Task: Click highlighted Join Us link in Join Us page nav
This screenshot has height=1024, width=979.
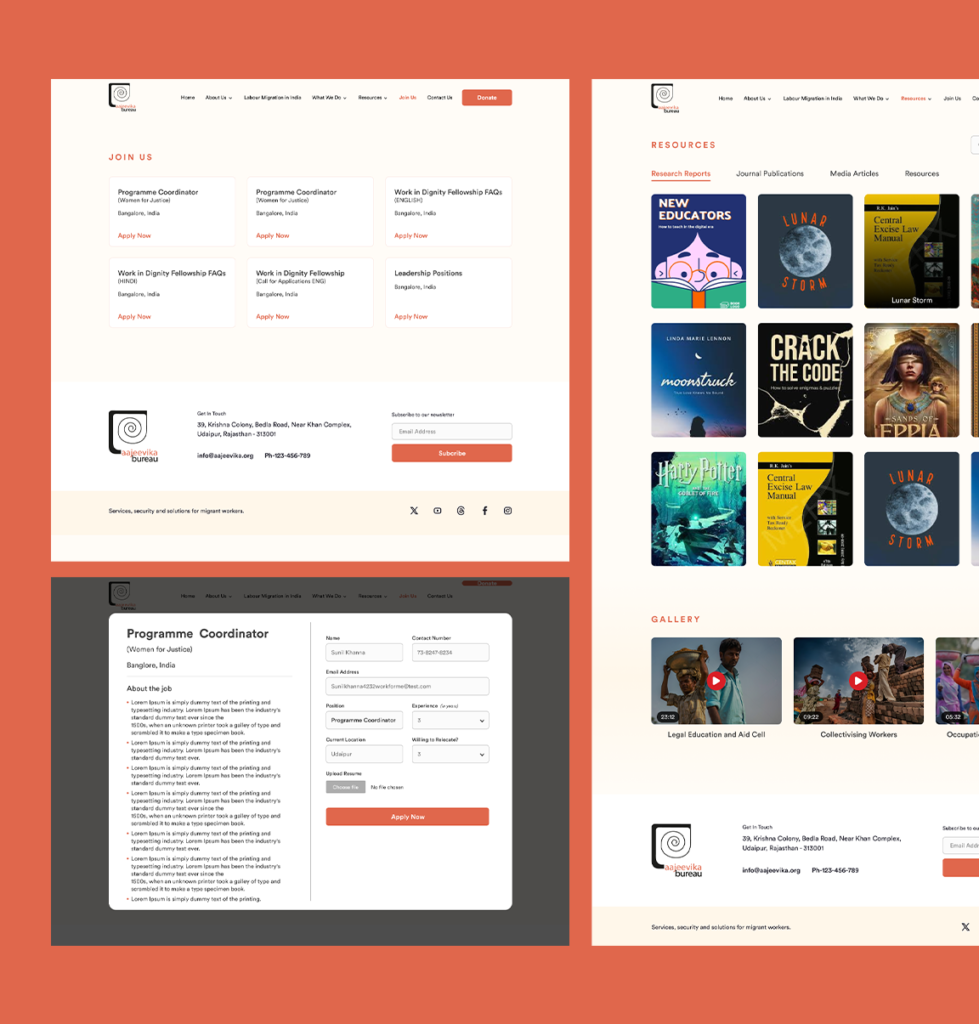Action: click(408, 97)
